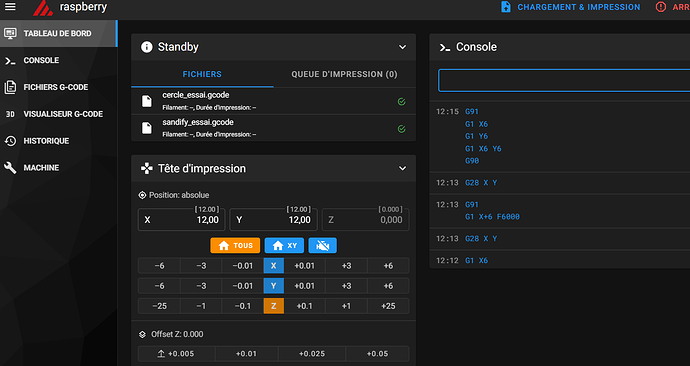The image size is (690, 366).
Task: Switch to Queue d'impression tab
Action: [344, 74]
